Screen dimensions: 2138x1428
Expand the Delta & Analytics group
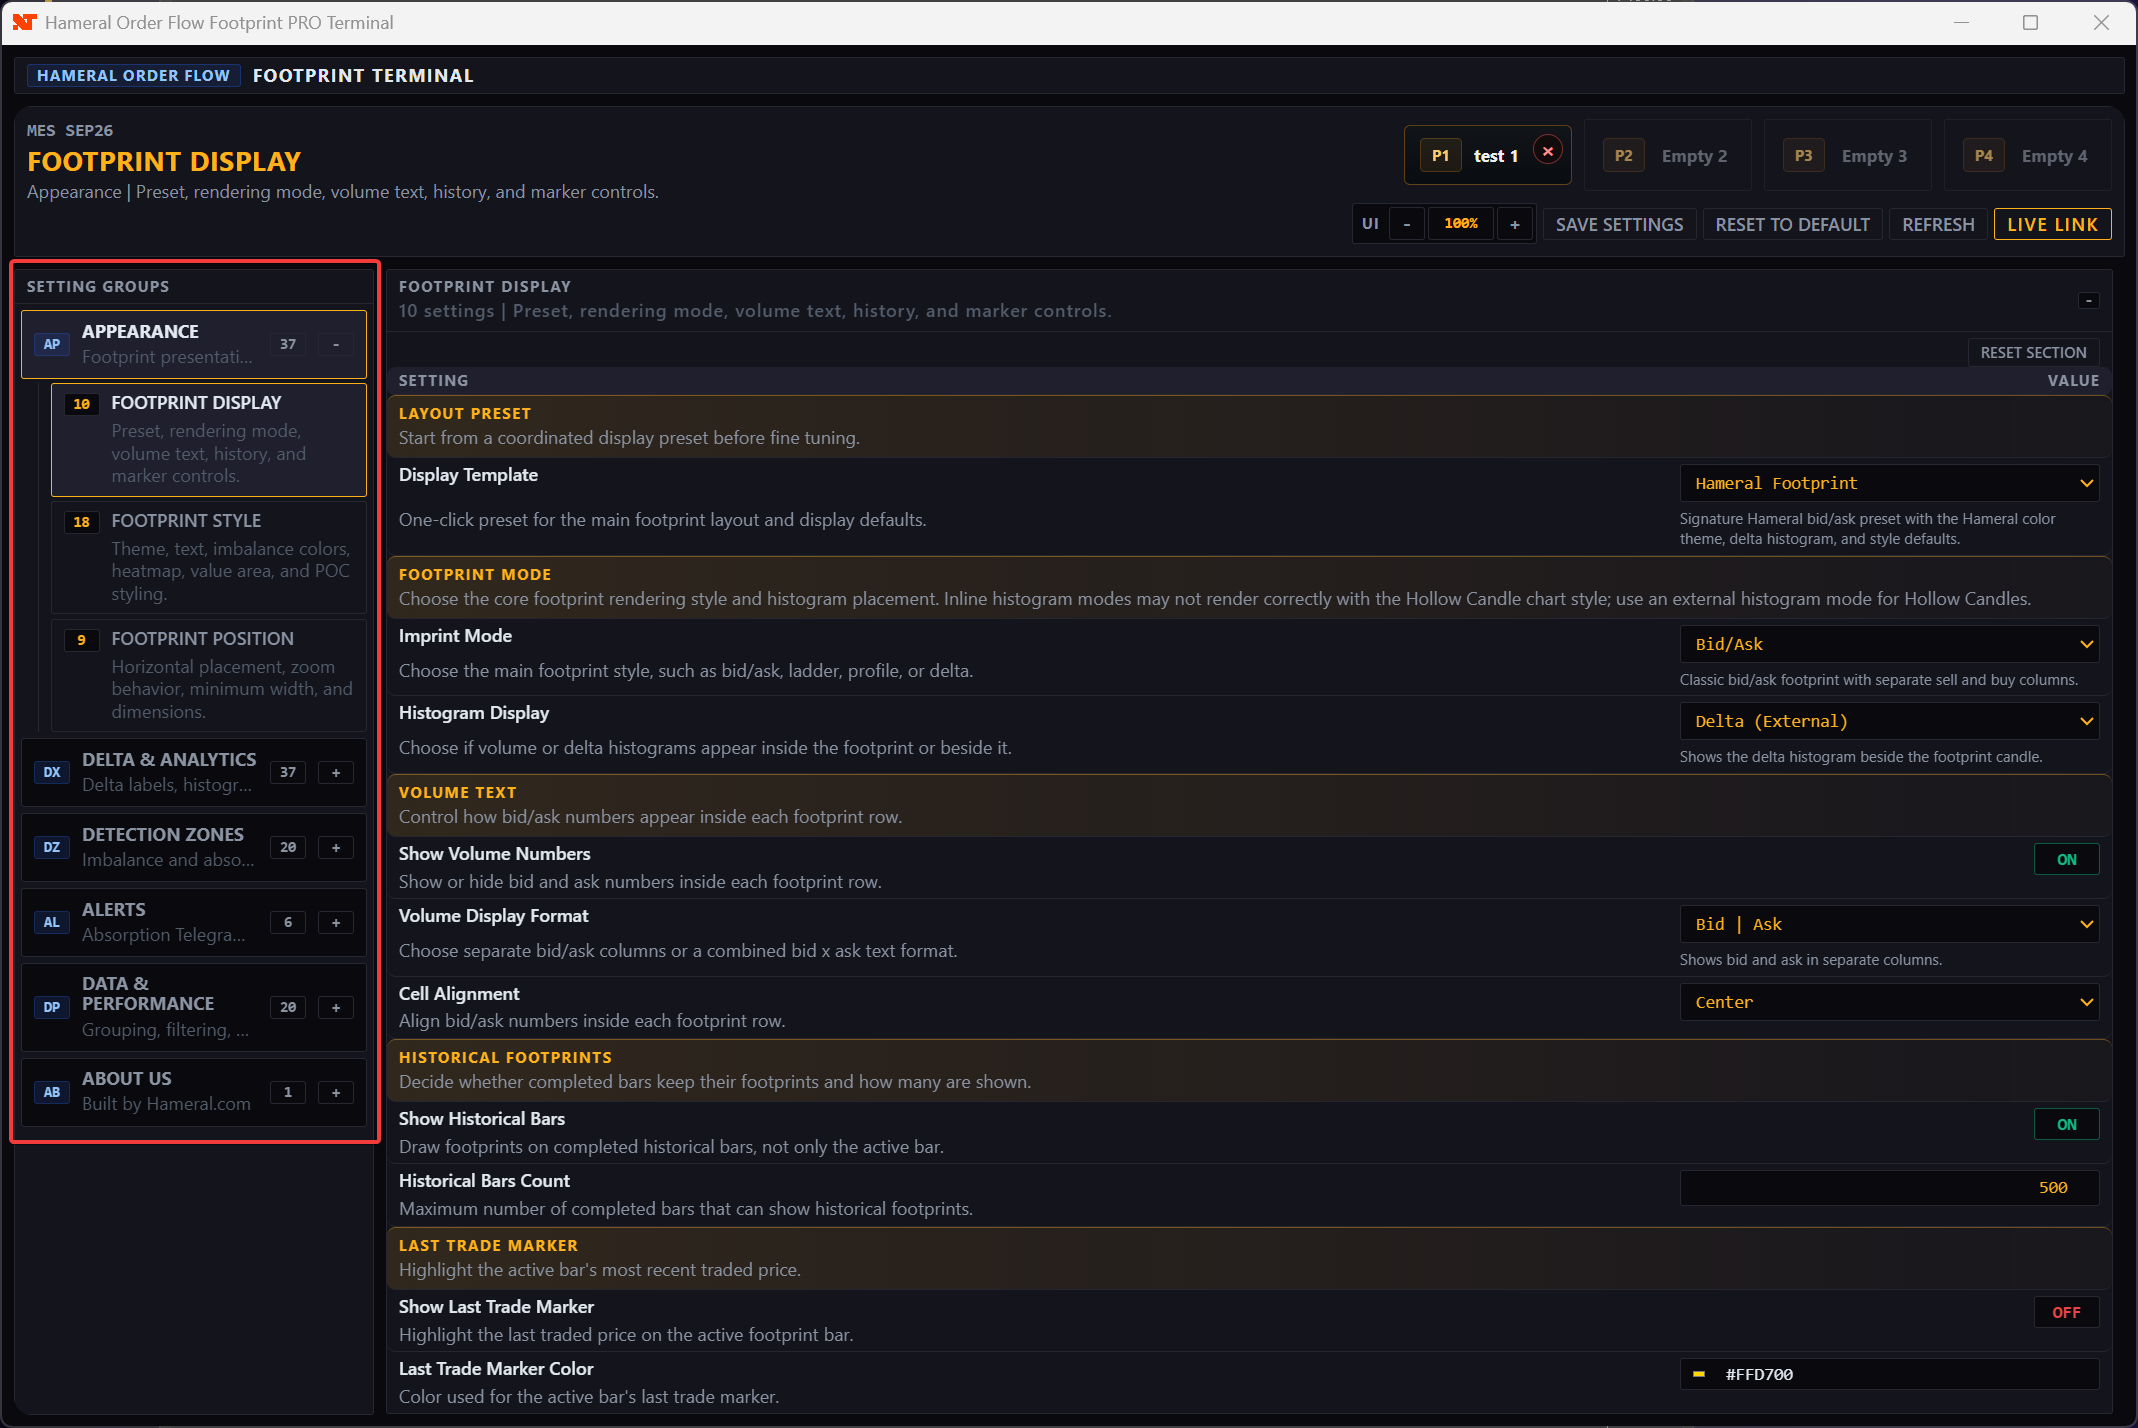tap(336, 772)
